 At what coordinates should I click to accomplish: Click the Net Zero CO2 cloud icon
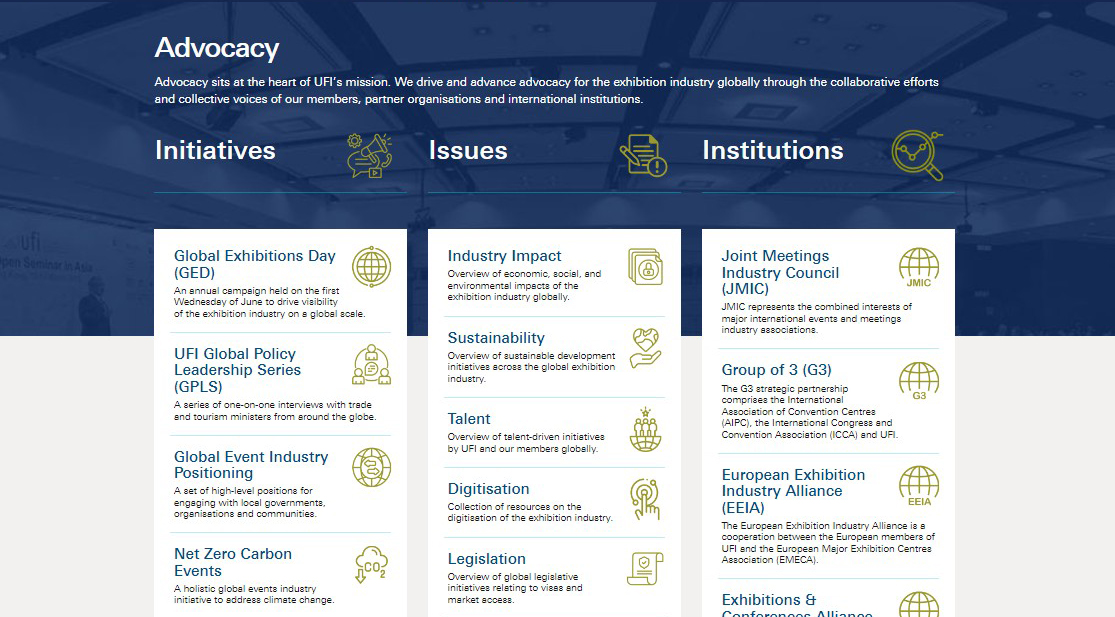click(371, 564)
